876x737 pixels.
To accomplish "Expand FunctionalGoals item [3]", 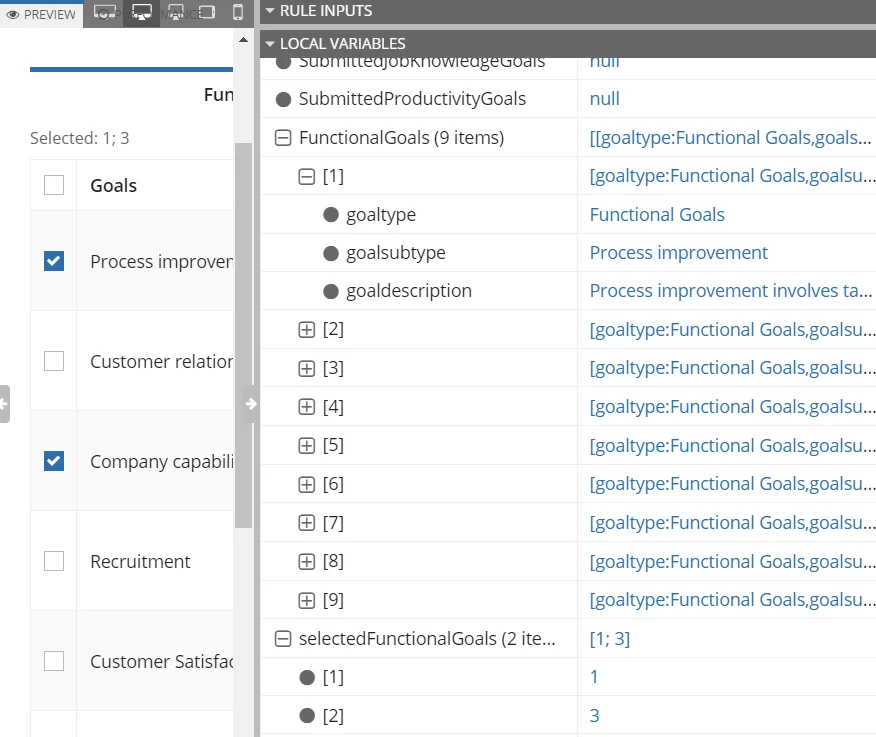I will pyautogui.click(x=307, y=369).
